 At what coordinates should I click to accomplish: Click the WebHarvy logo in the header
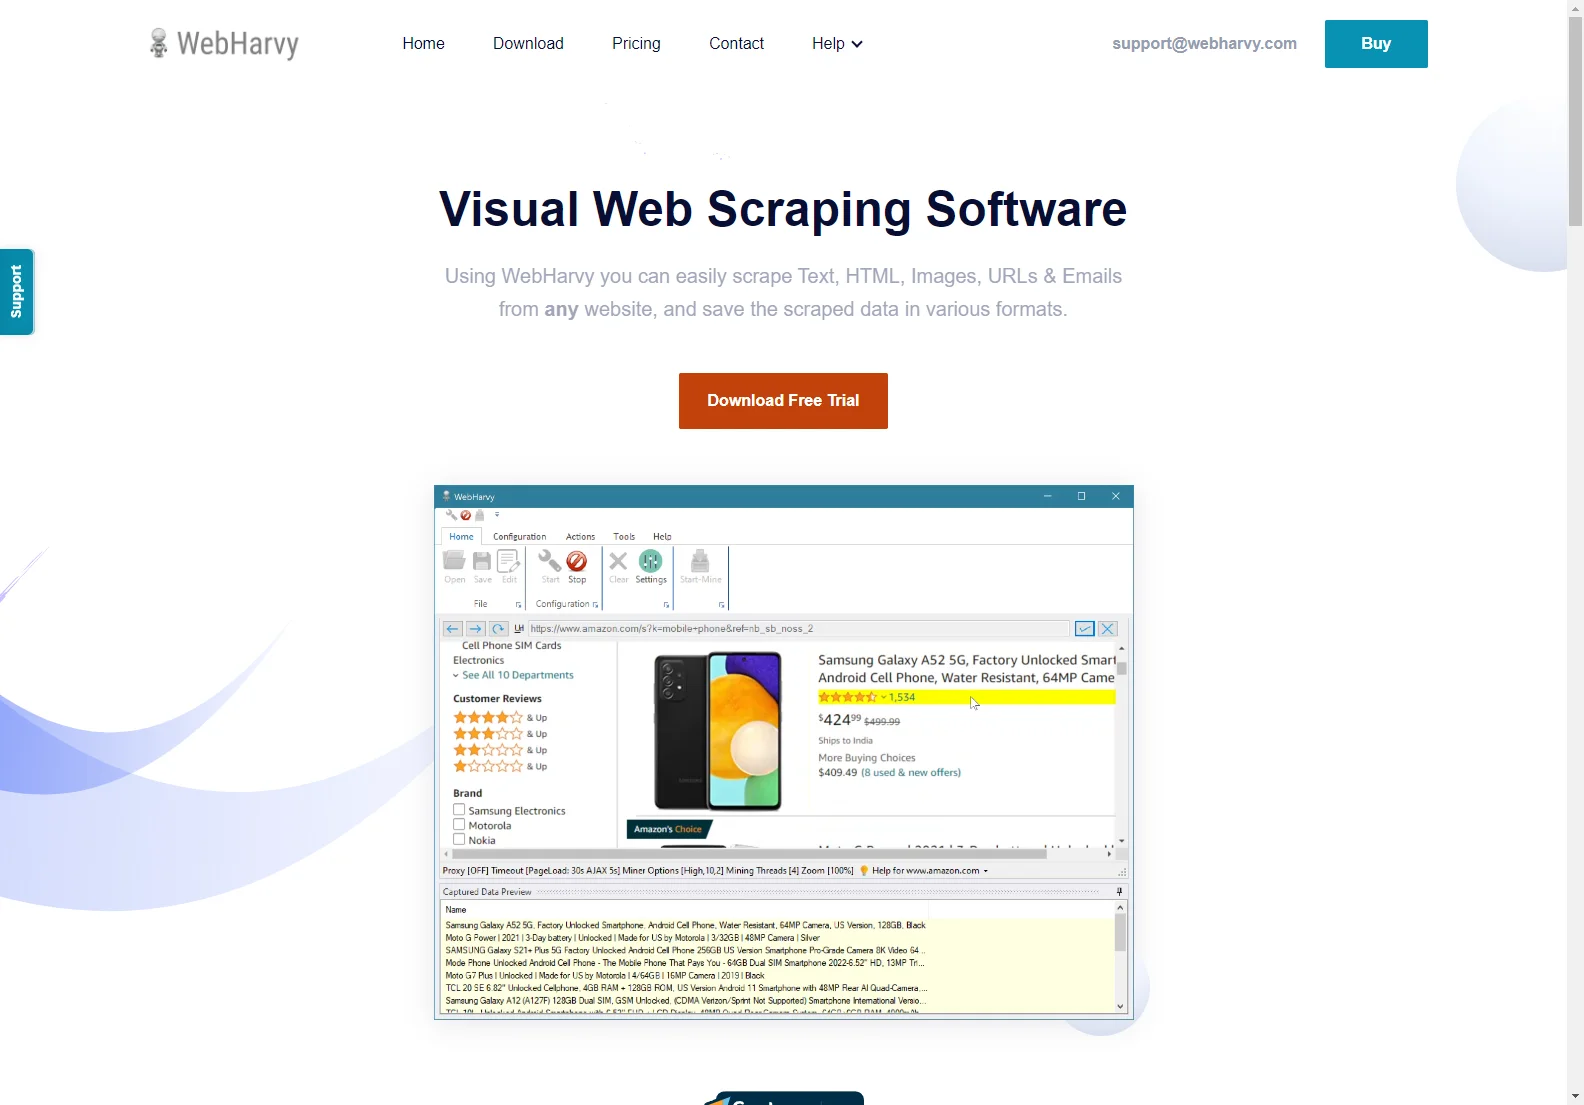point(224,43)
